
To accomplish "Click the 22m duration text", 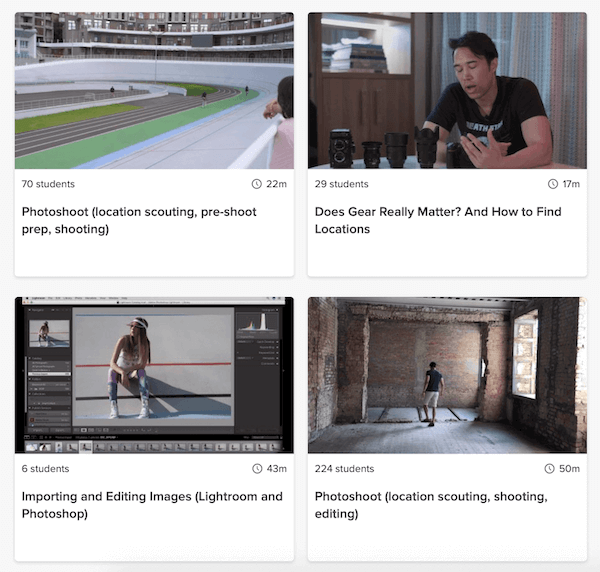I will 276,184.
